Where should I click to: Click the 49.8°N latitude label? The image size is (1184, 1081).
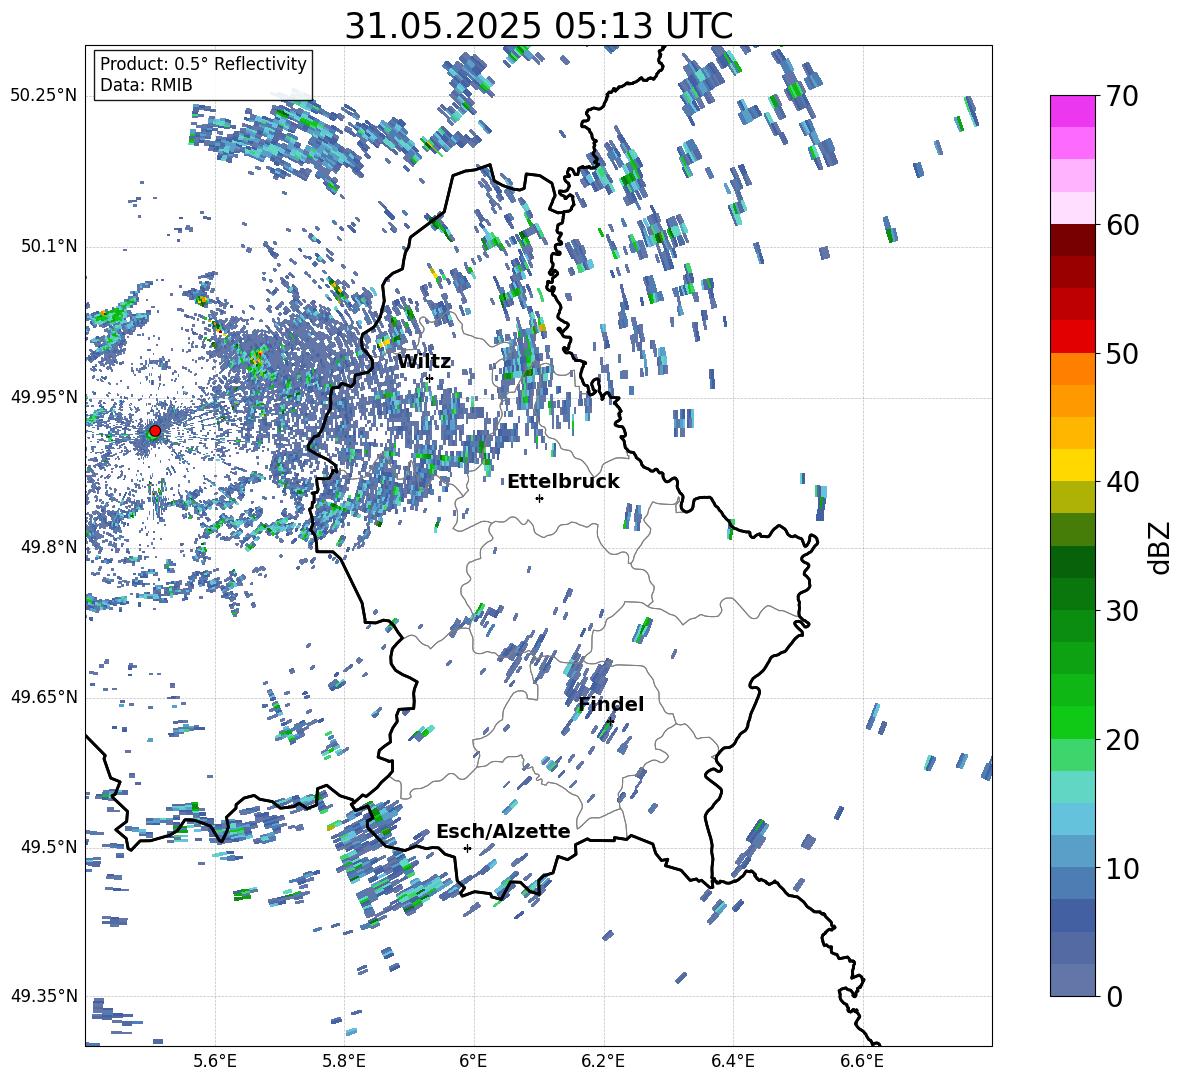[49, 547]
